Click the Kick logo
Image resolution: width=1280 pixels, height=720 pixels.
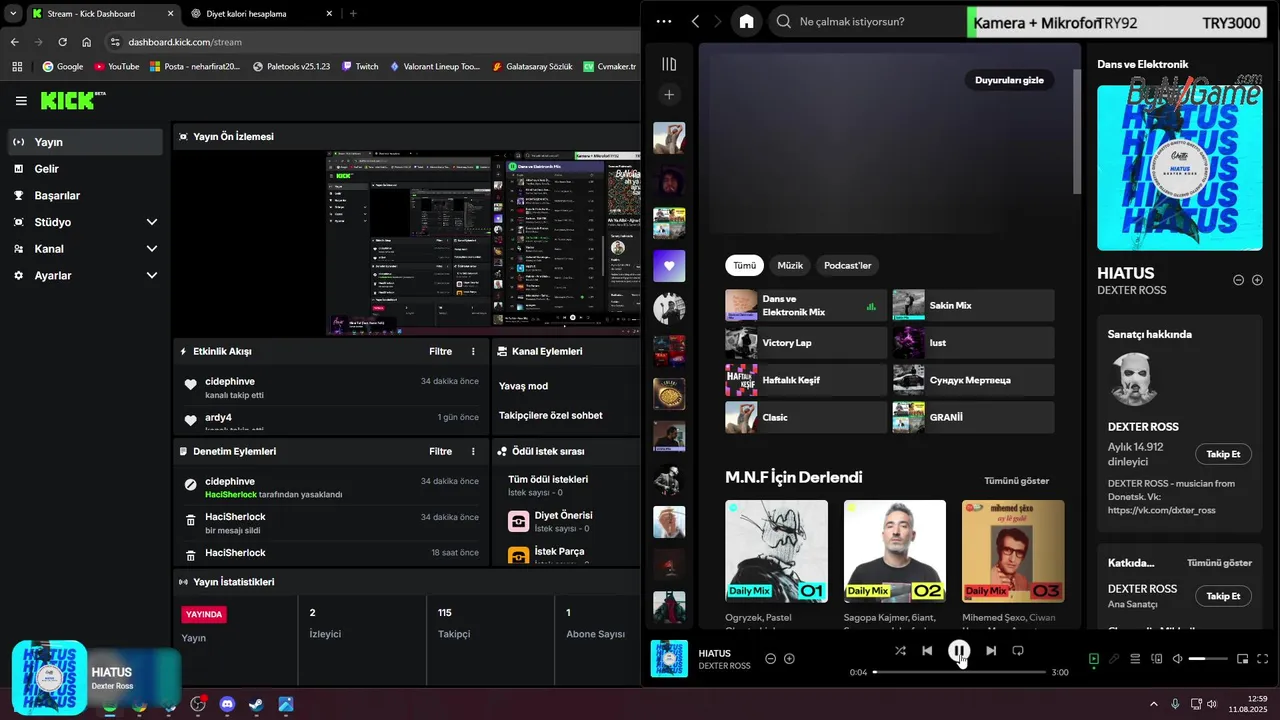[72, 100]
